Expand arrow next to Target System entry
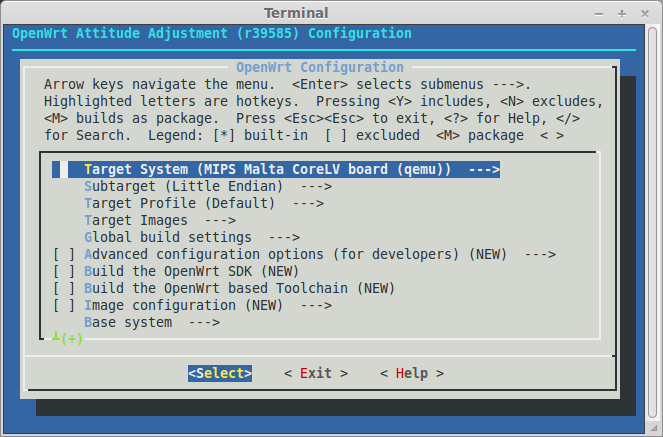Viewport: 663px width, 437px height. 483,170
